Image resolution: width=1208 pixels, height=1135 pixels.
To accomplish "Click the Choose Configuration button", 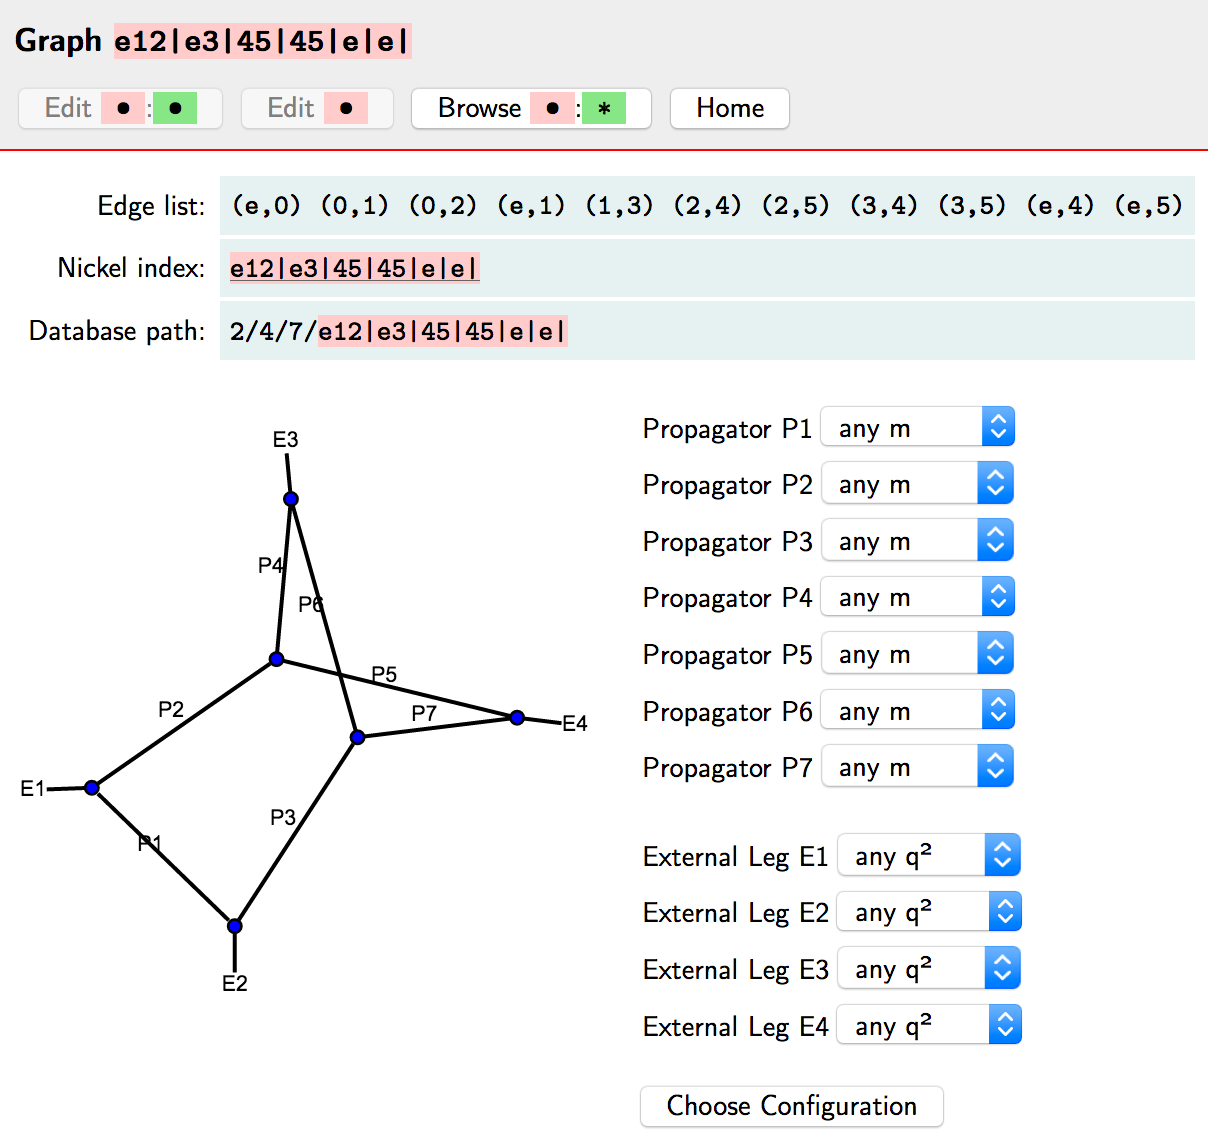I will point(791,1106).
